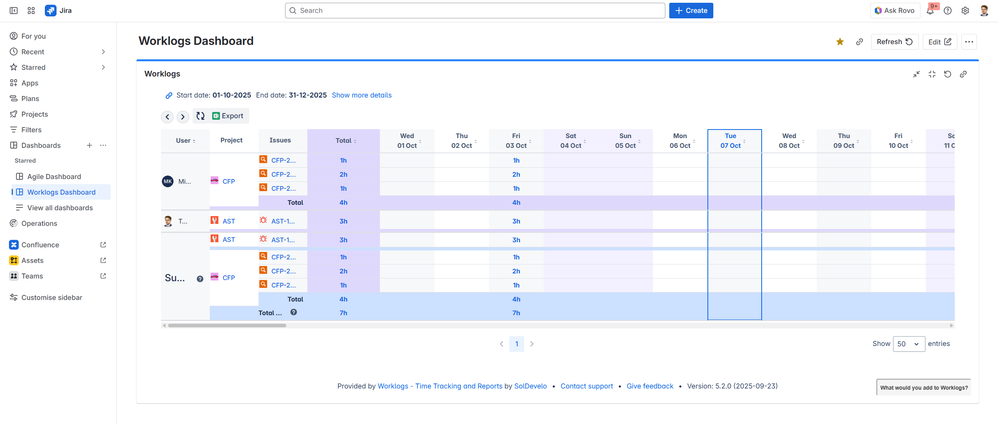This screenshot has height=424, width=998.
Task: Copy dashboard link beside the star
Action: (x=859, y=42)
